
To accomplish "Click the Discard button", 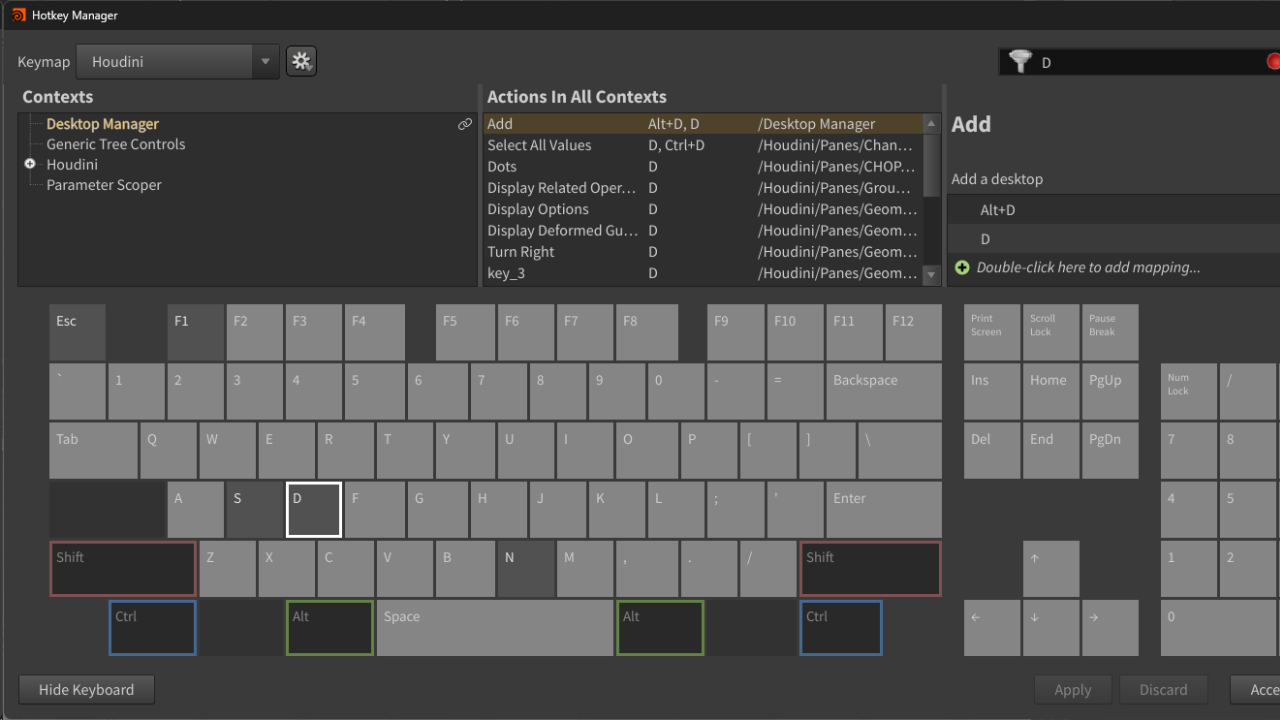I will click(x=1164, y=690).
